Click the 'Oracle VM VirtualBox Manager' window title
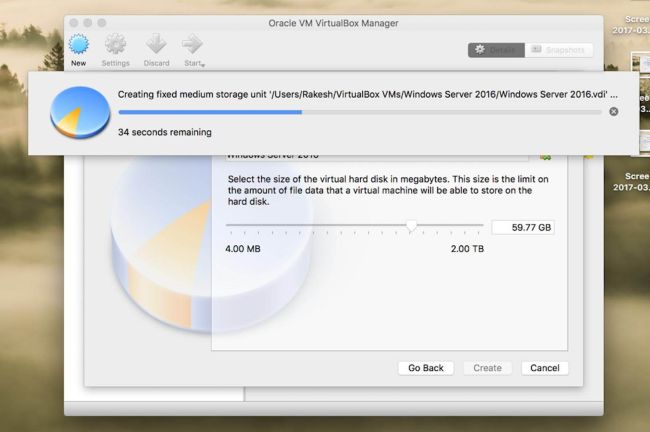The width and height of the screenshot is (650, 432). click(333, 23)
